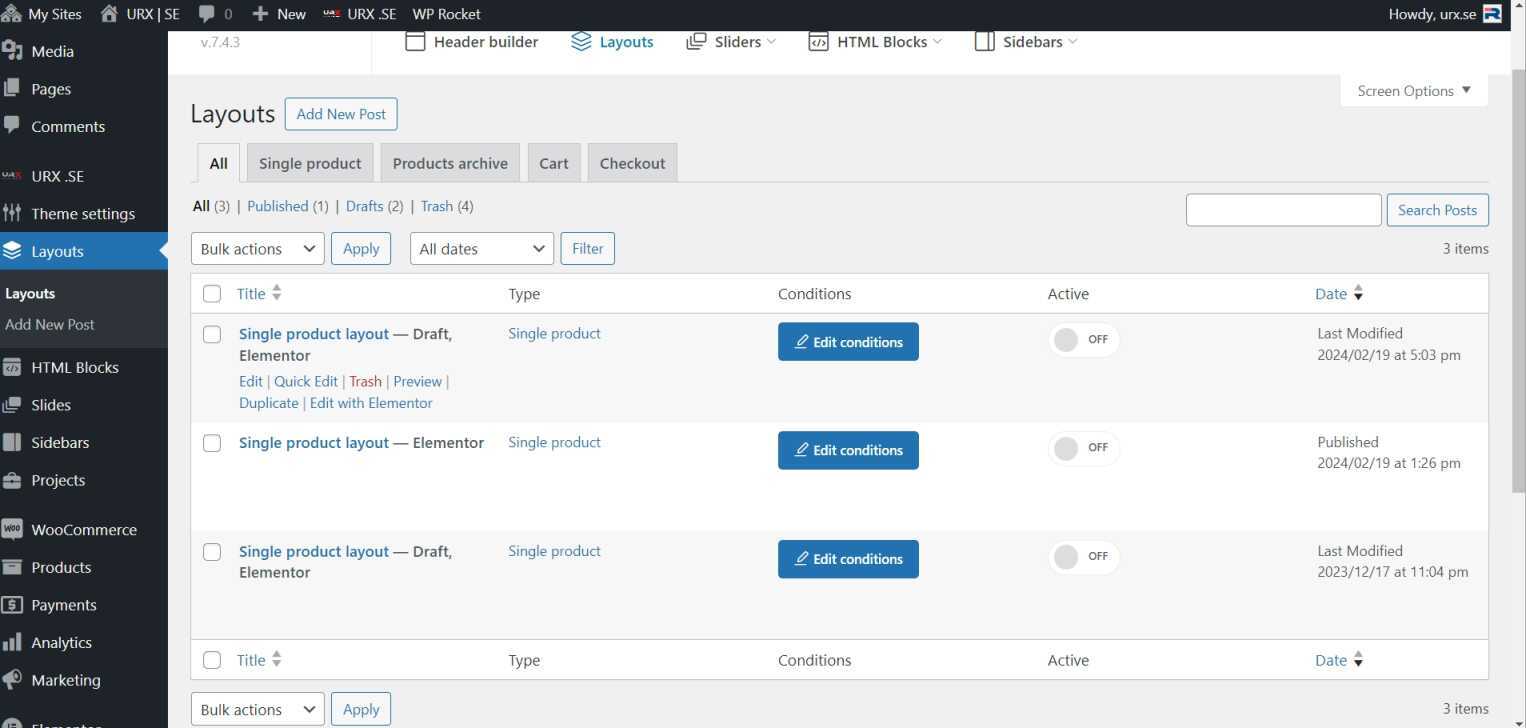Select the Checkout tab

pos(632,164)
